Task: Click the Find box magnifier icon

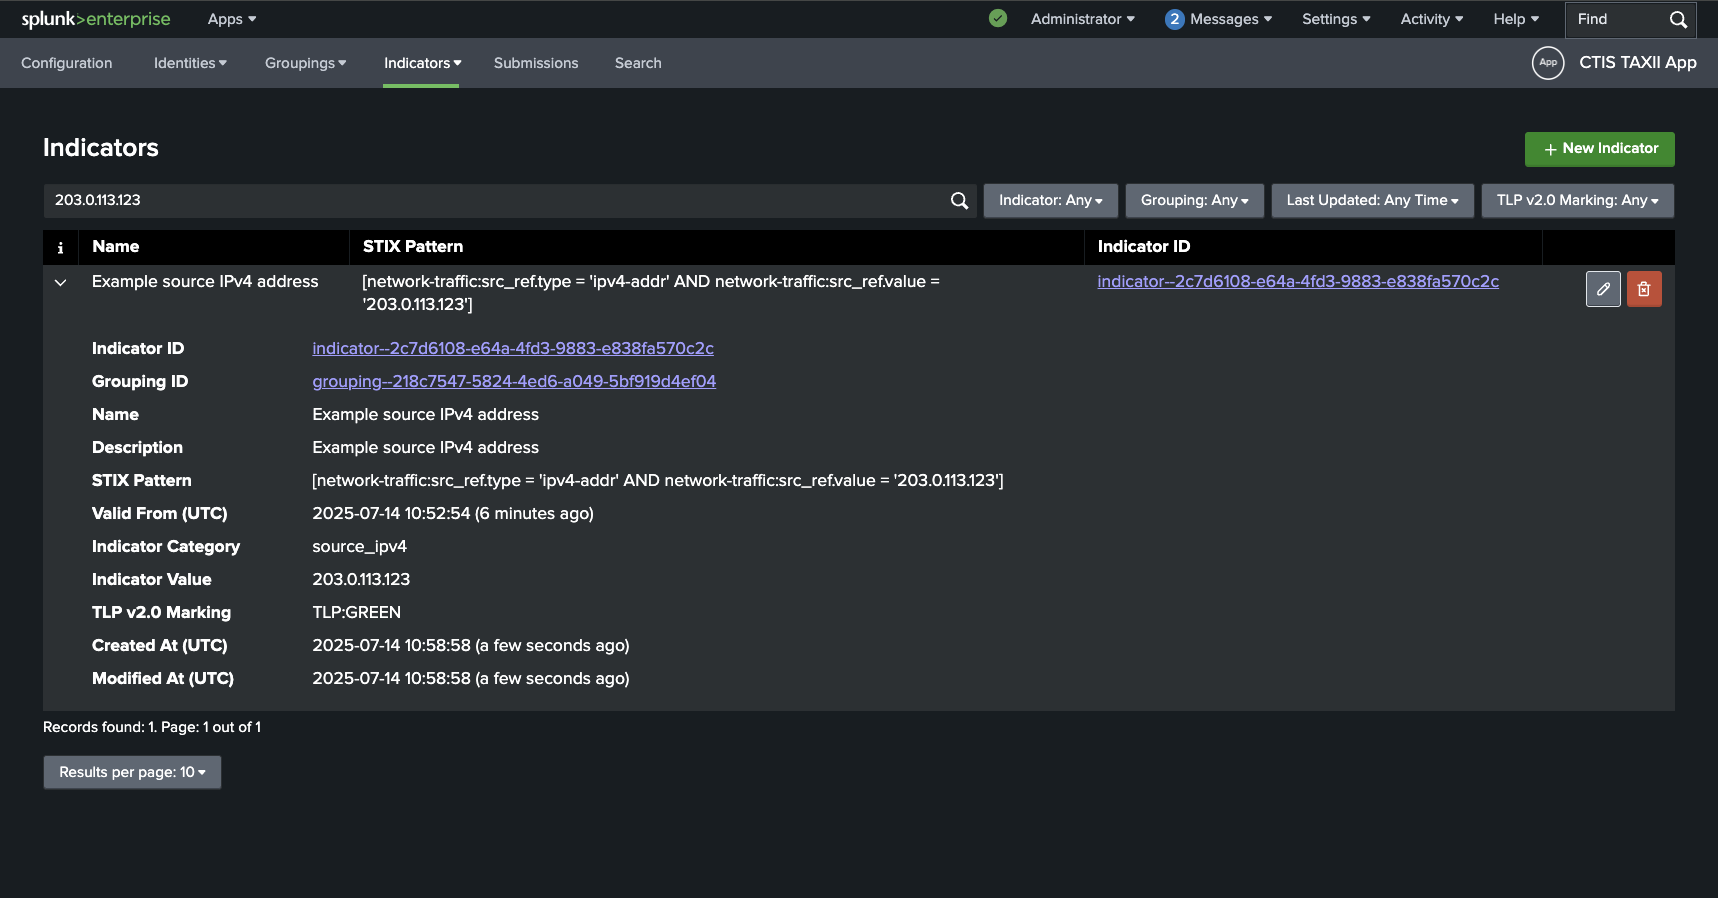Action: [x=1678, y=20]
